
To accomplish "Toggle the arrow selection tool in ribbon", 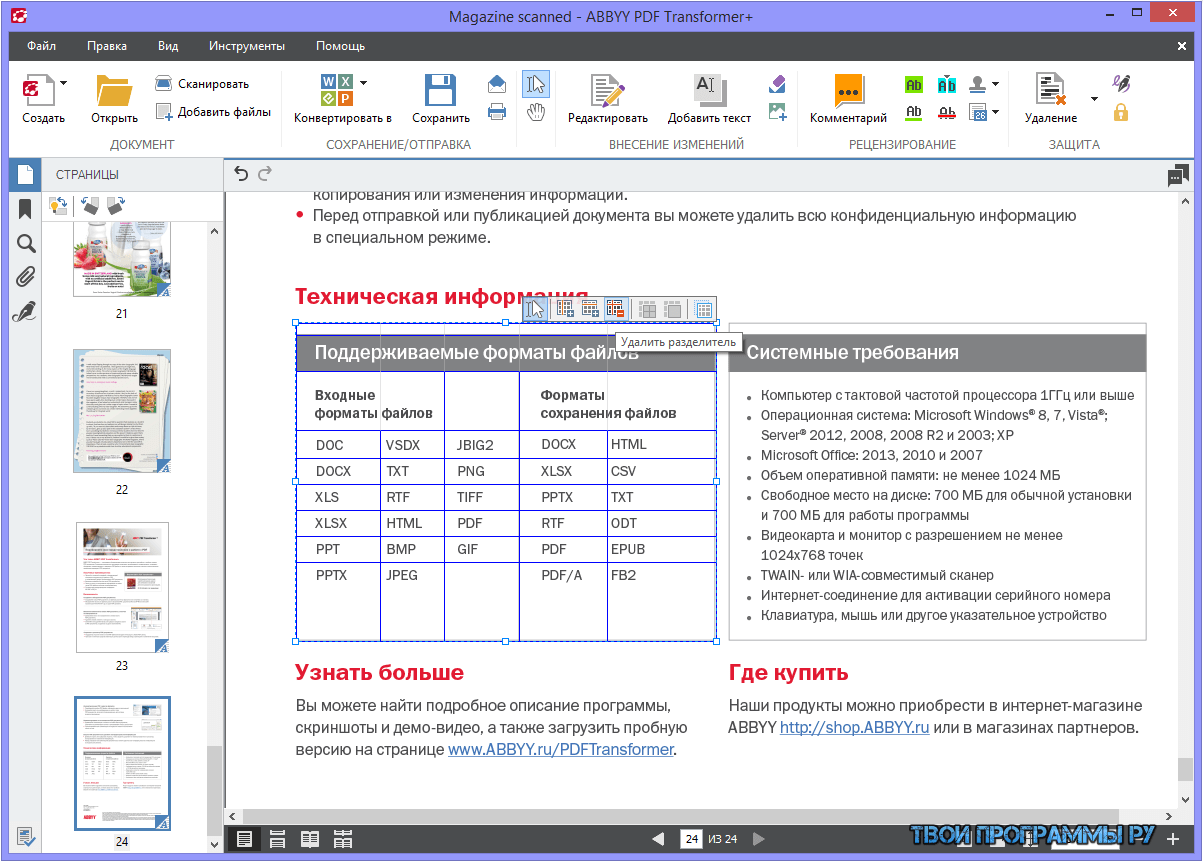I will (x=536, y=84).
